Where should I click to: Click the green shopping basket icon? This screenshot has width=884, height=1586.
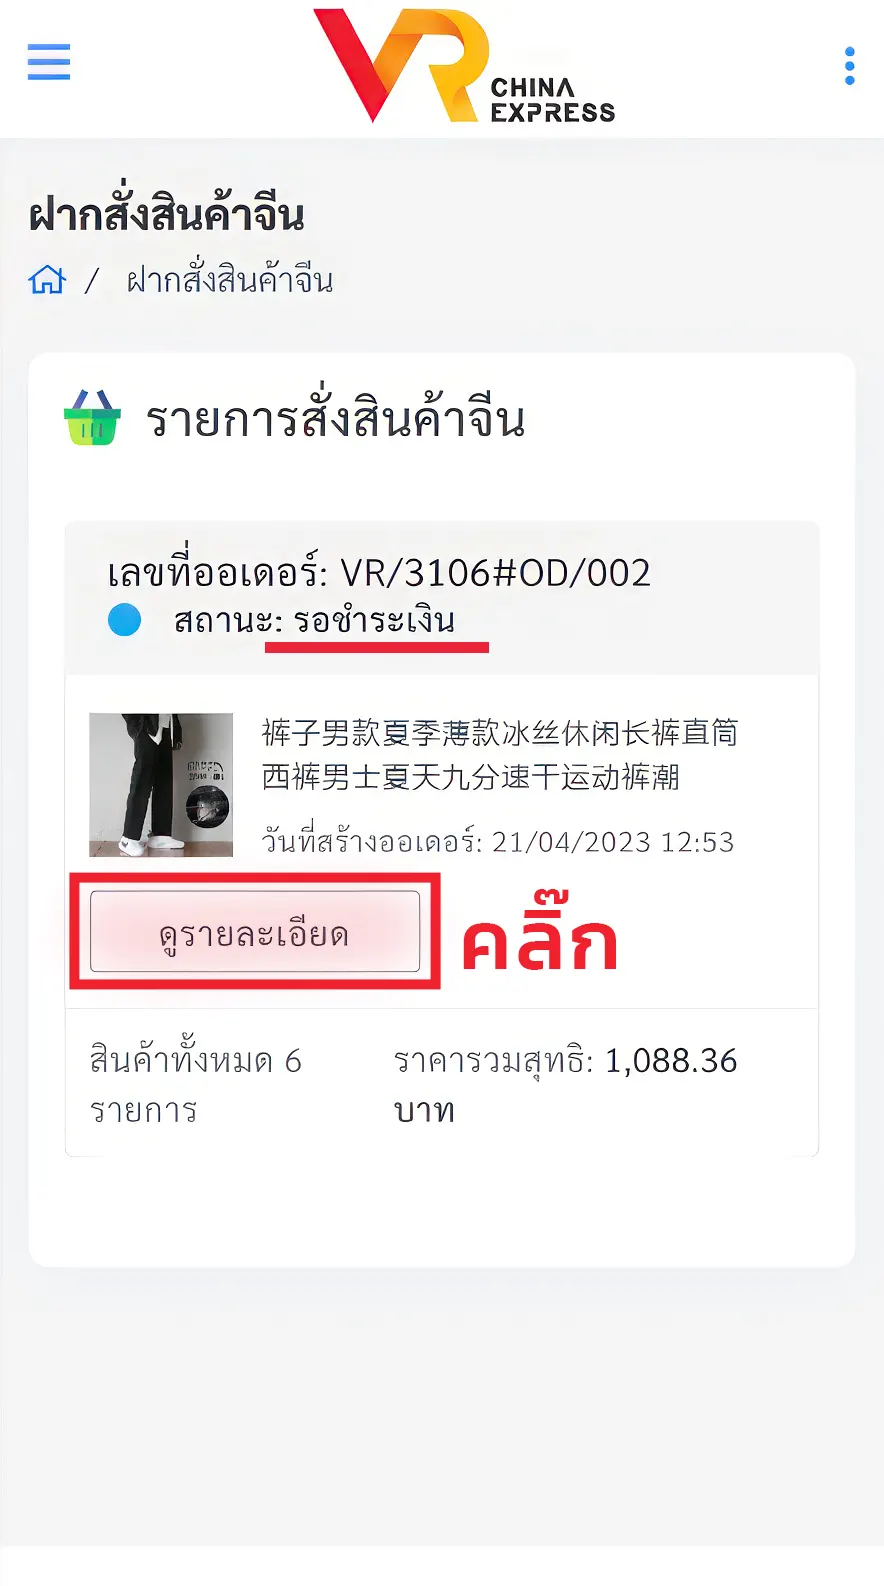(x=92, y=417)
